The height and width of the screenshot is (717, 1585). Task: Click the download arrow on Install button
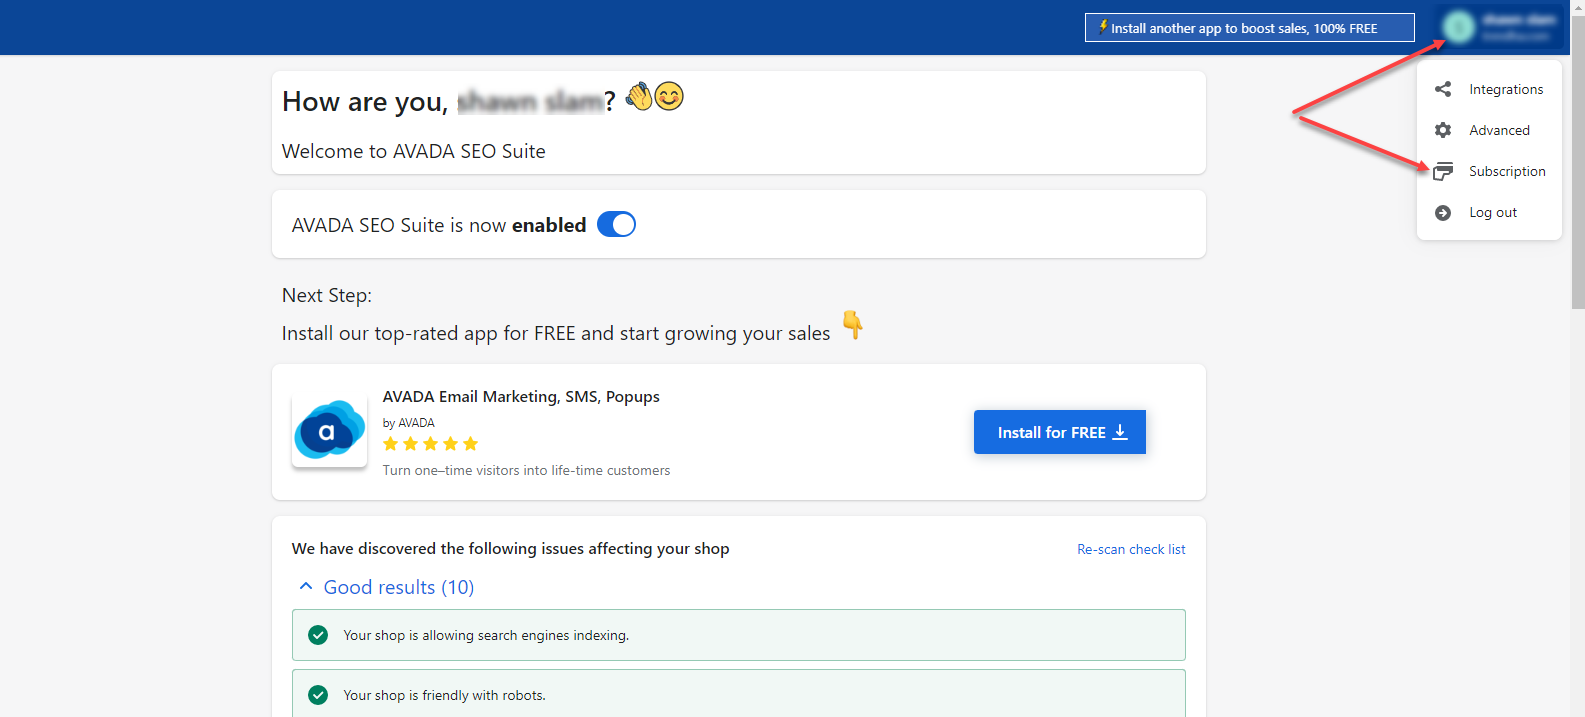[x=1121, y=432]
